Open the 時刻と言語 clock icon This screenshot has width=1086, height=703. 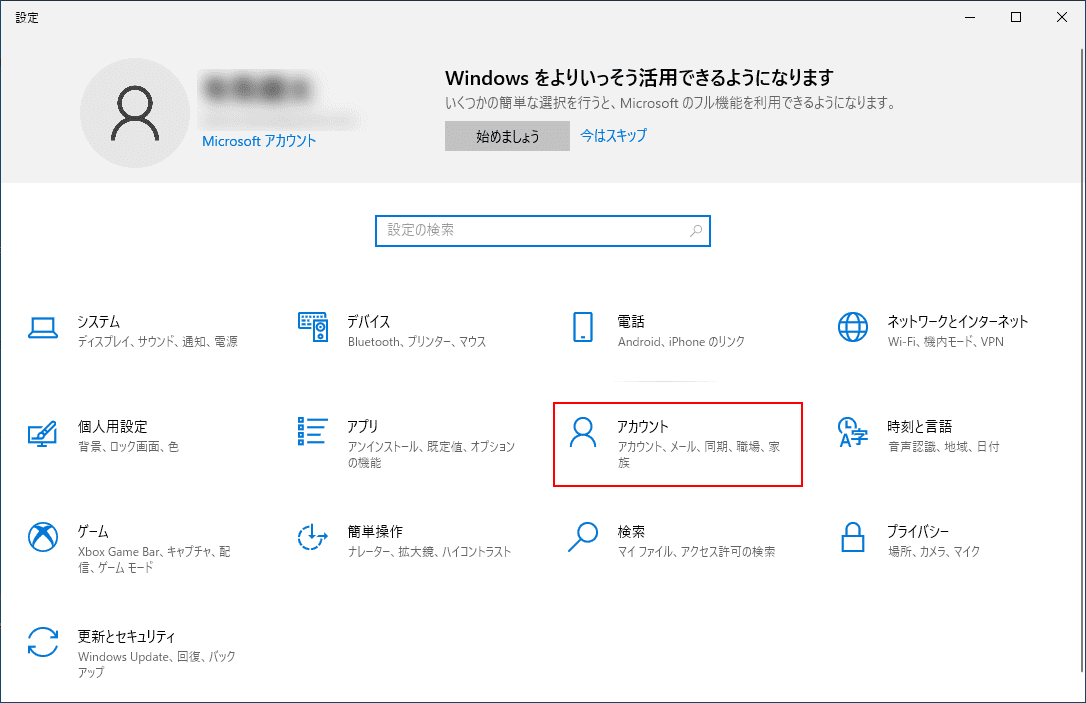(853, 432)
